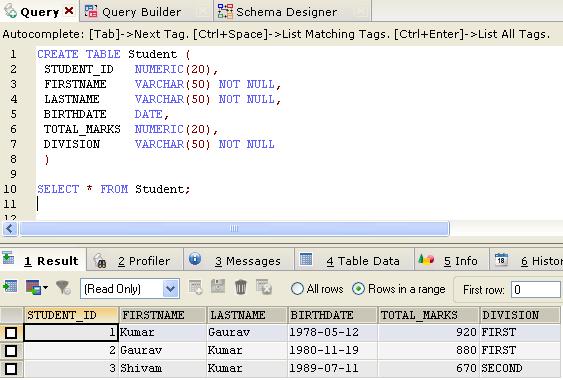Open the copy result dropdown icon
Screen dimensions: 563x380
coord(37,288)
